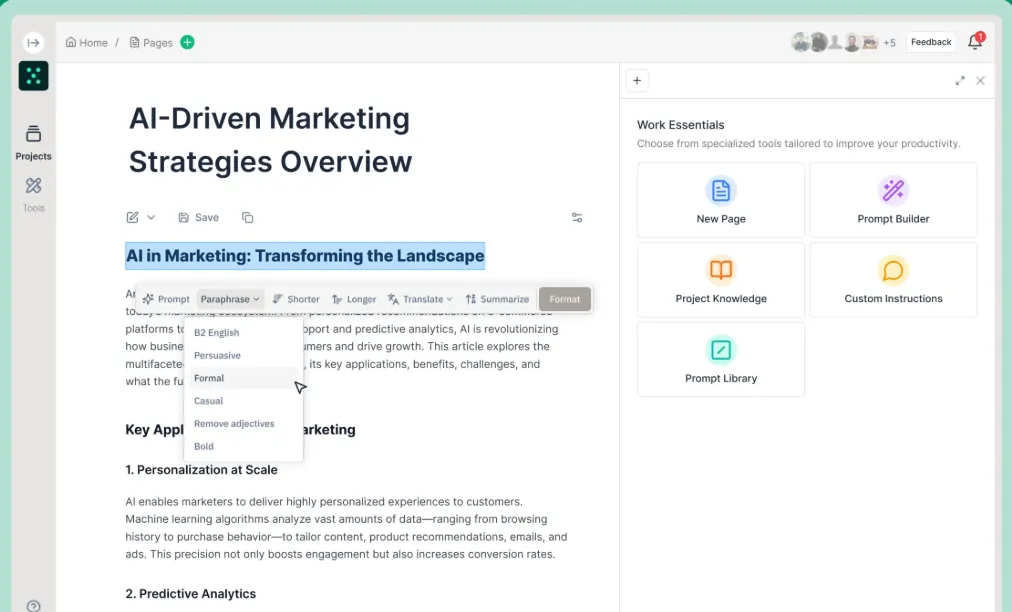Click the page title AI-Driven Marketing Strategies Overview
This screenshot has height=612, width=1012.
(x=270, y=140)
